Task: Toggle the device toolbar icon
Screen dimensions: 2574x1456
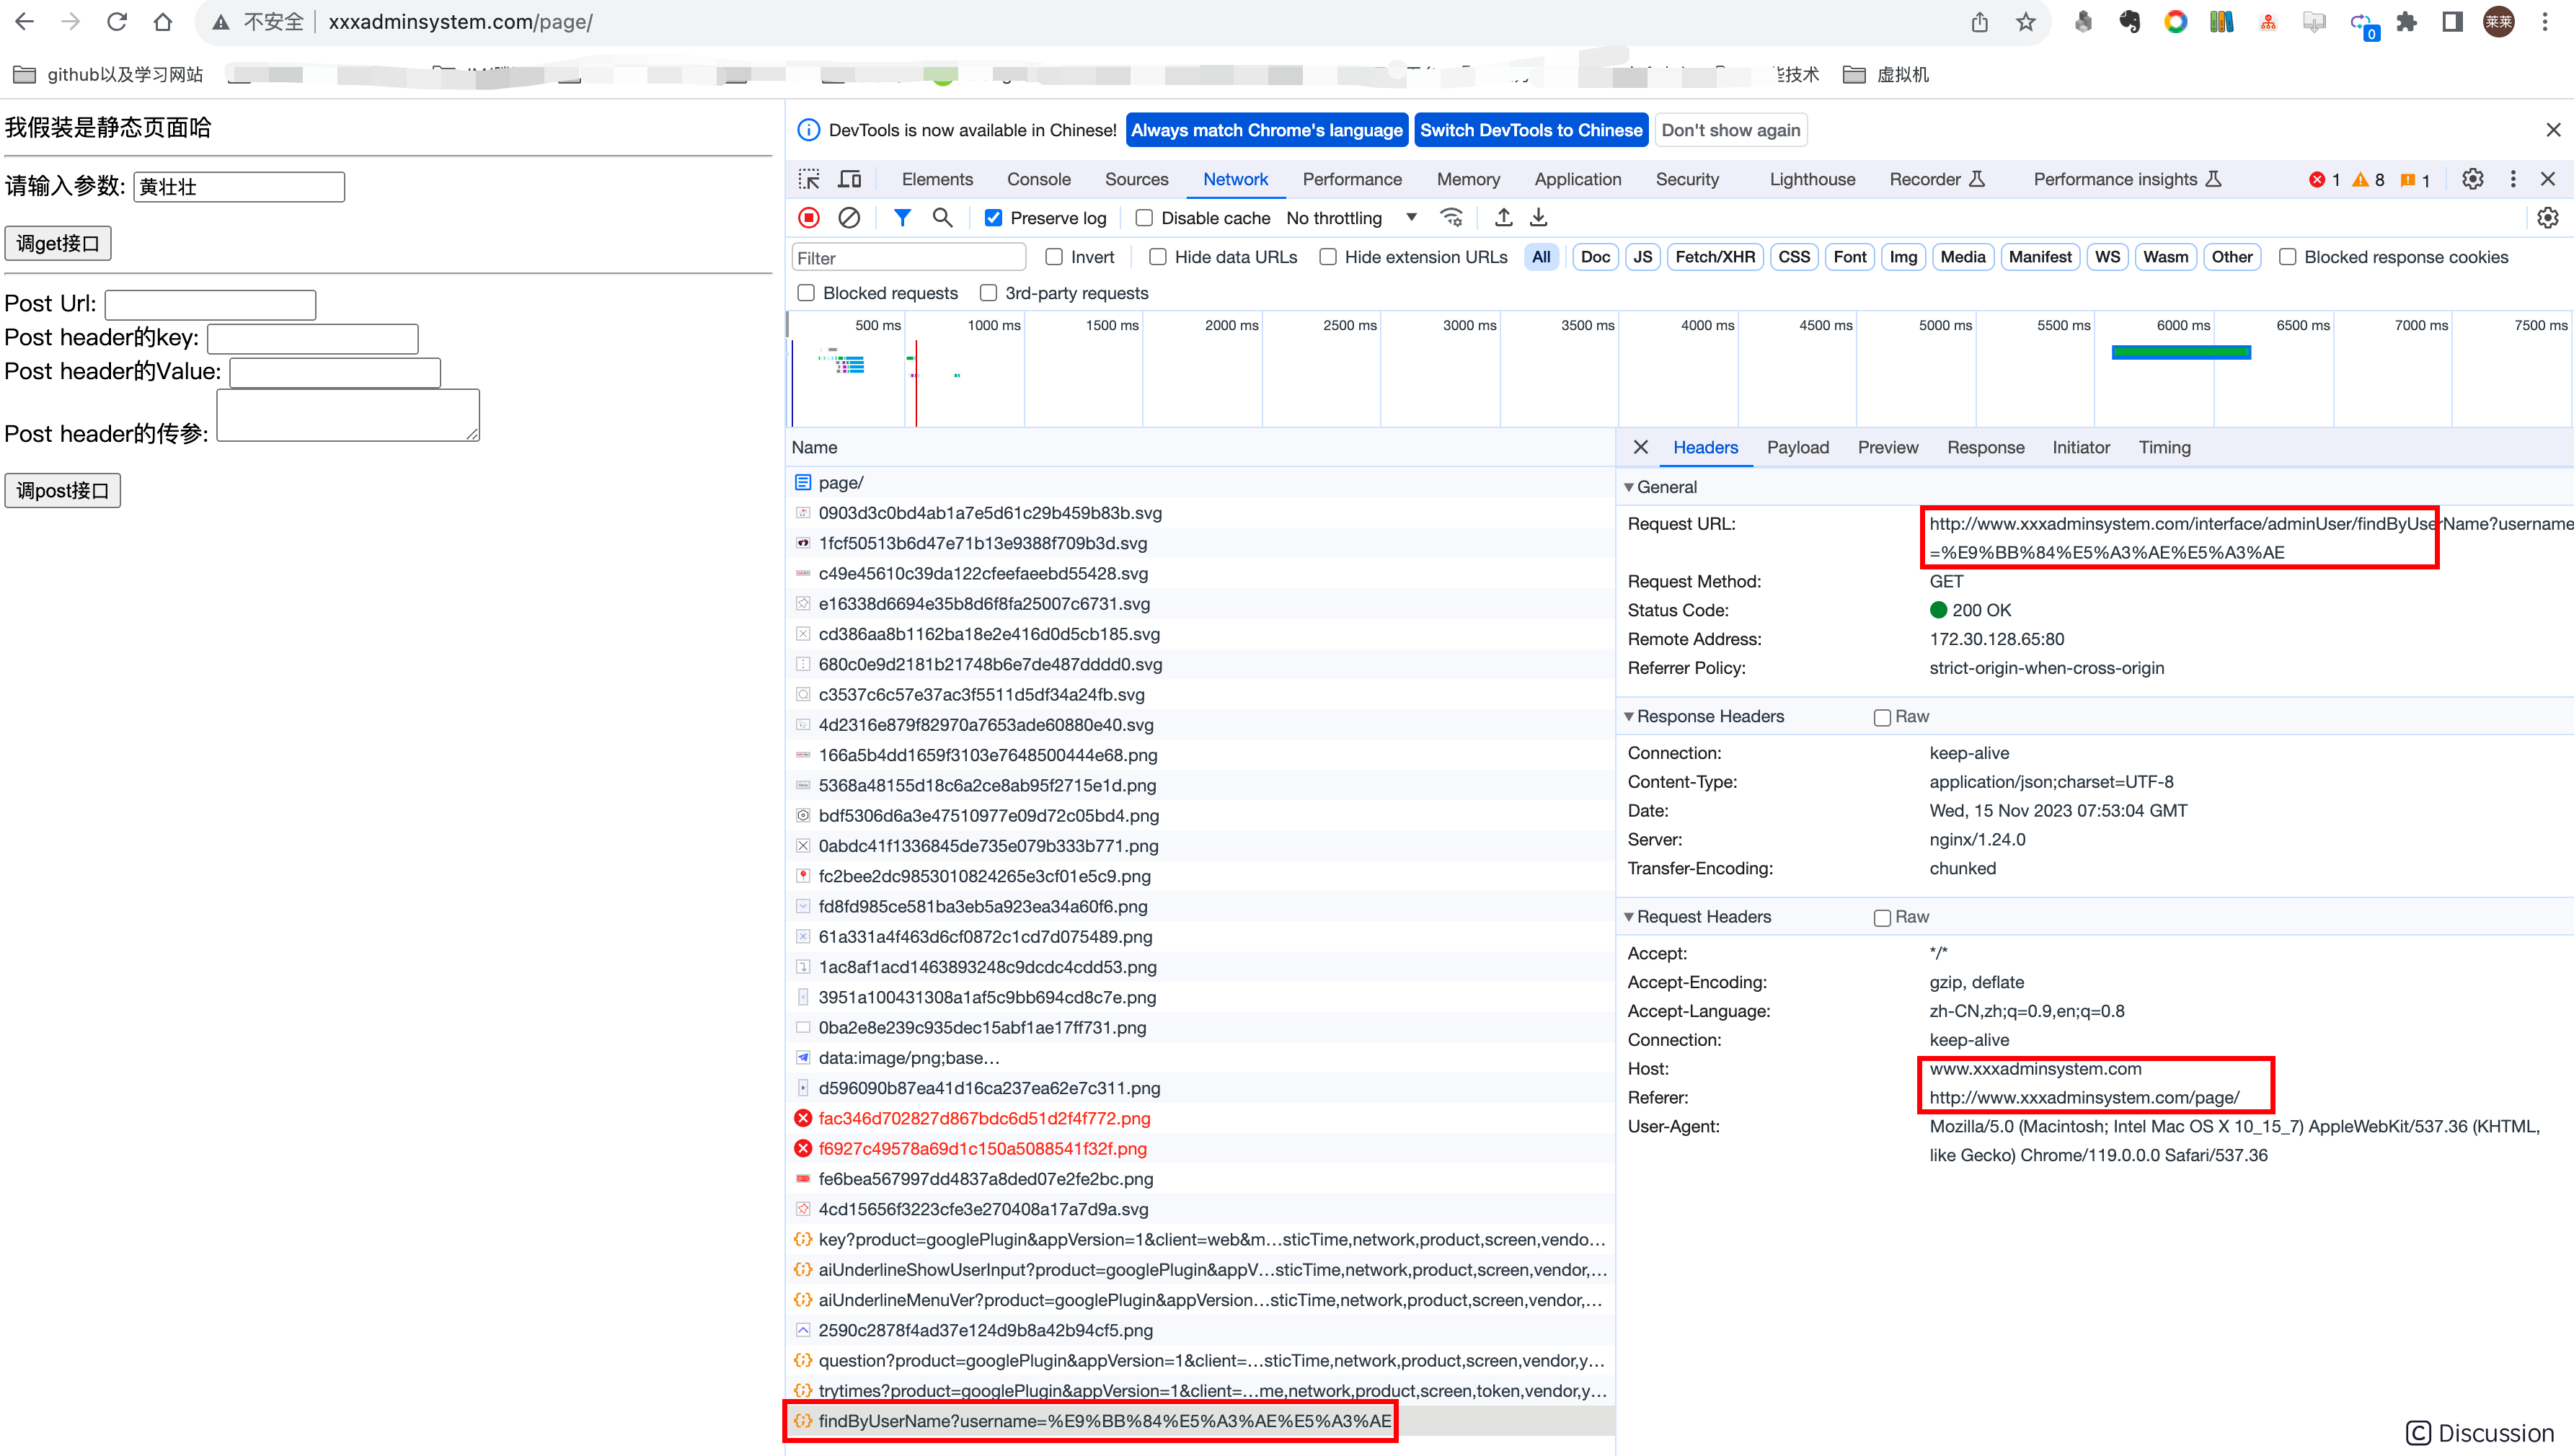Action: pos(849,179)
